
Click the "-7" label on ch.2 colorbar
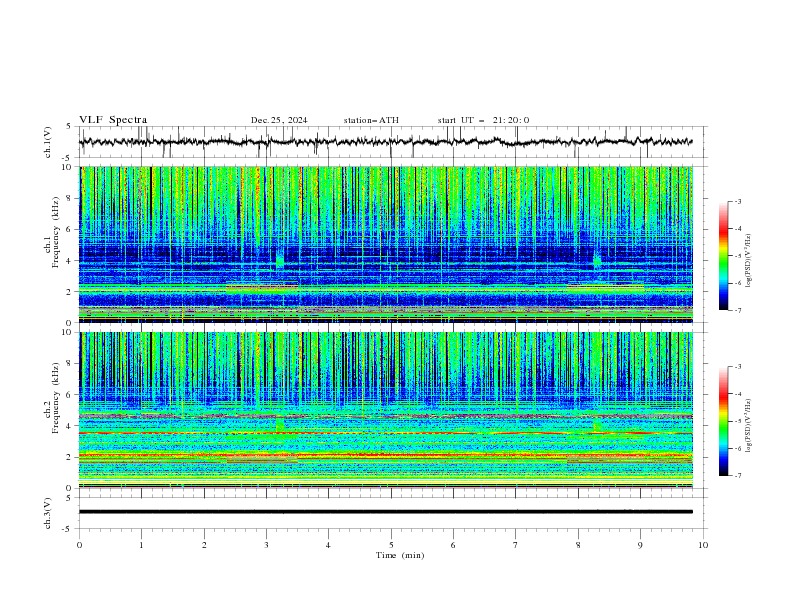point(737,476)
